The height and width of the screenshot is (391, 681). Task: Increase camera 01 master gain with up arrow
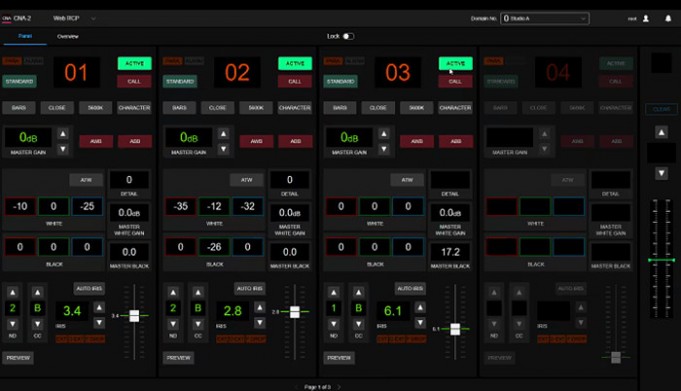coord(63,133)
